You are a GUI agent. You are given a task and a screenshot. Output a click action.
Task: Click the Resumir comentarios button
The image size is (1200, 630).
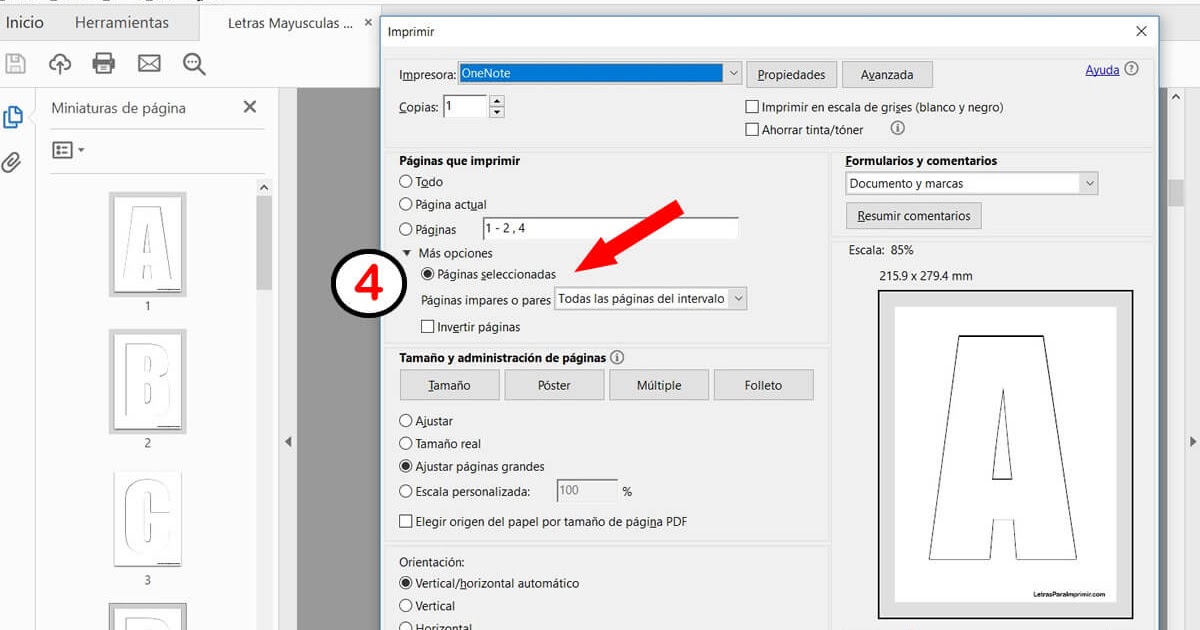pyautogui.click(x=914, y=216)
